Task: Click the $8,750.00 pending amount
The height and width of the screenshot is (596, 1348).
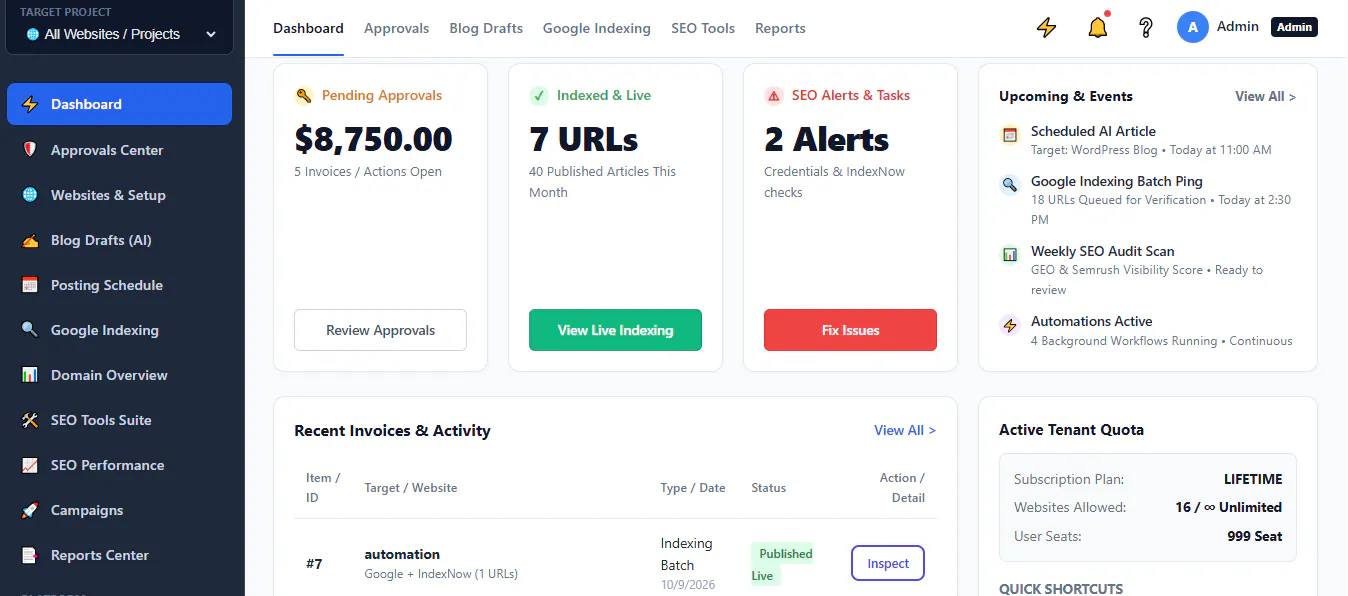Action: 373,139
